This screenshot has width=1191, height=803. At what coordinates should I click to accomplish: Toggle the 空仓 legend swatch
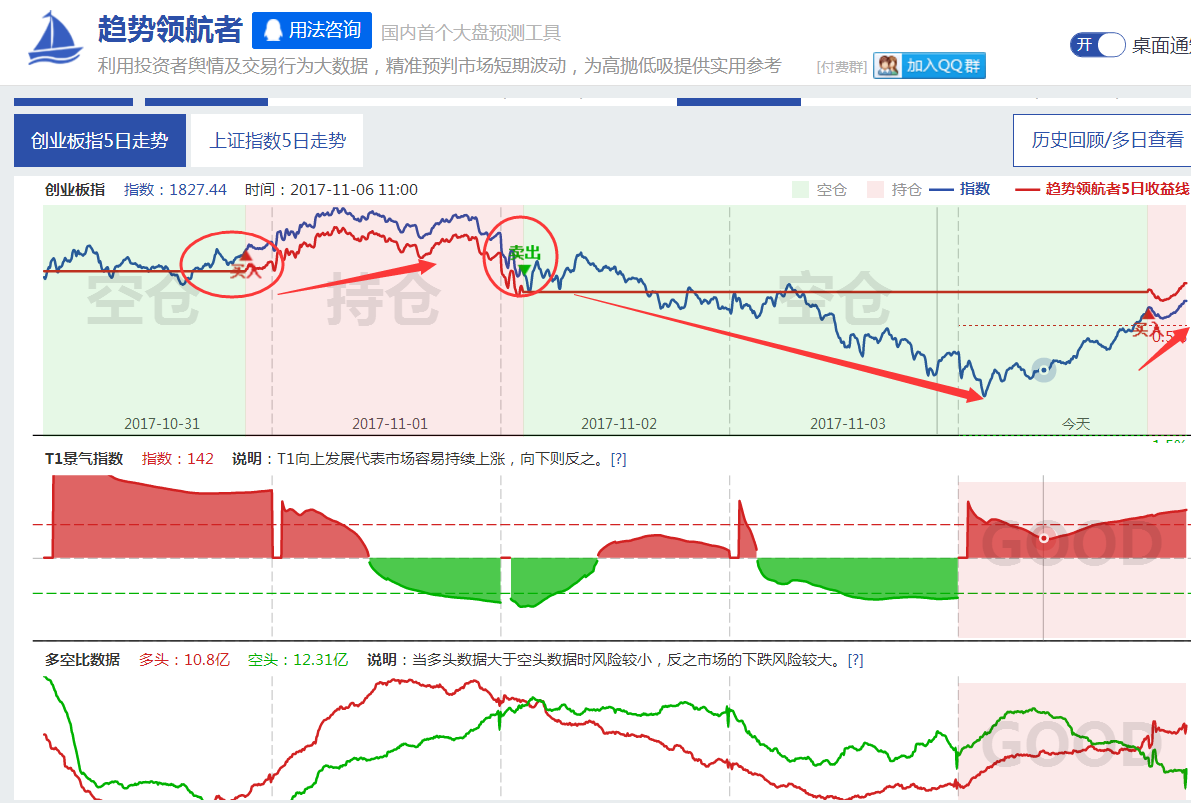pos(800,189)
